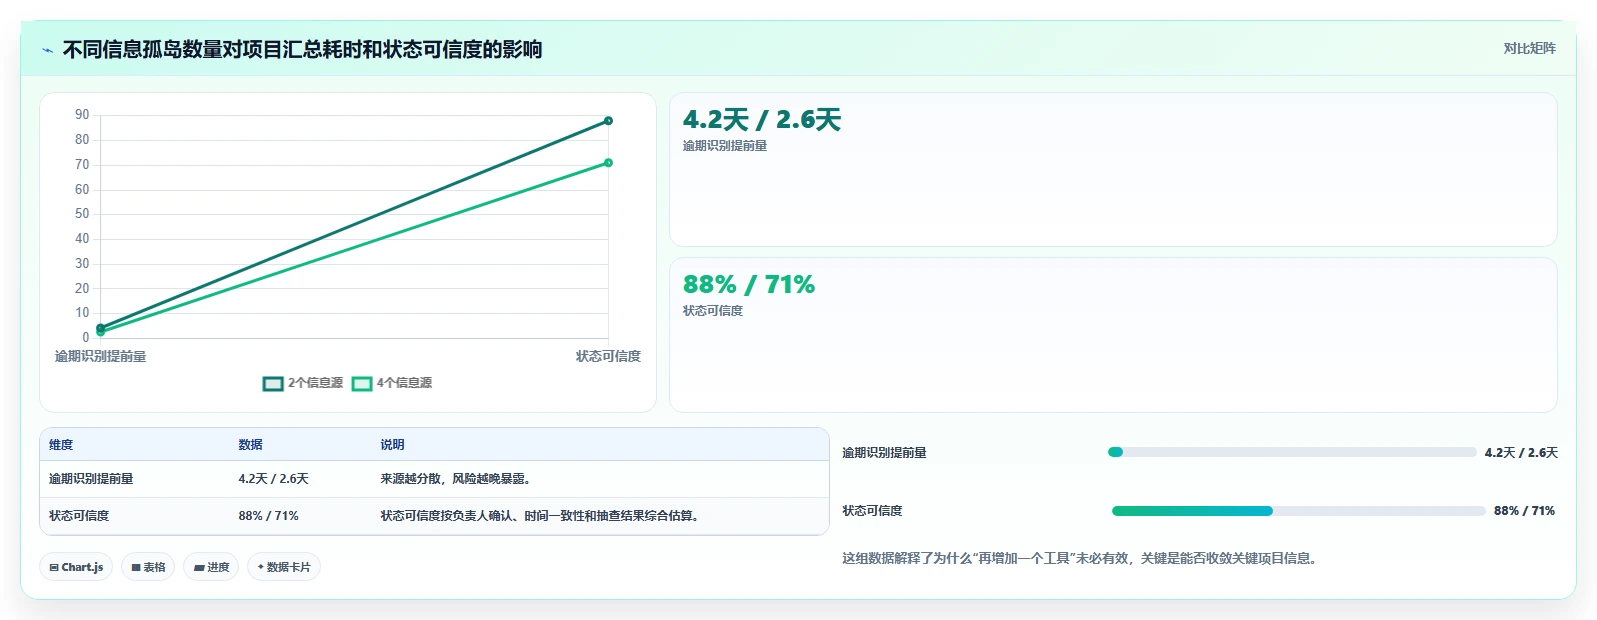Click the 数据卡片 tag sparkle icon
The width and height of the screenshot is (1597, 620).
click(x=261, y=567)
